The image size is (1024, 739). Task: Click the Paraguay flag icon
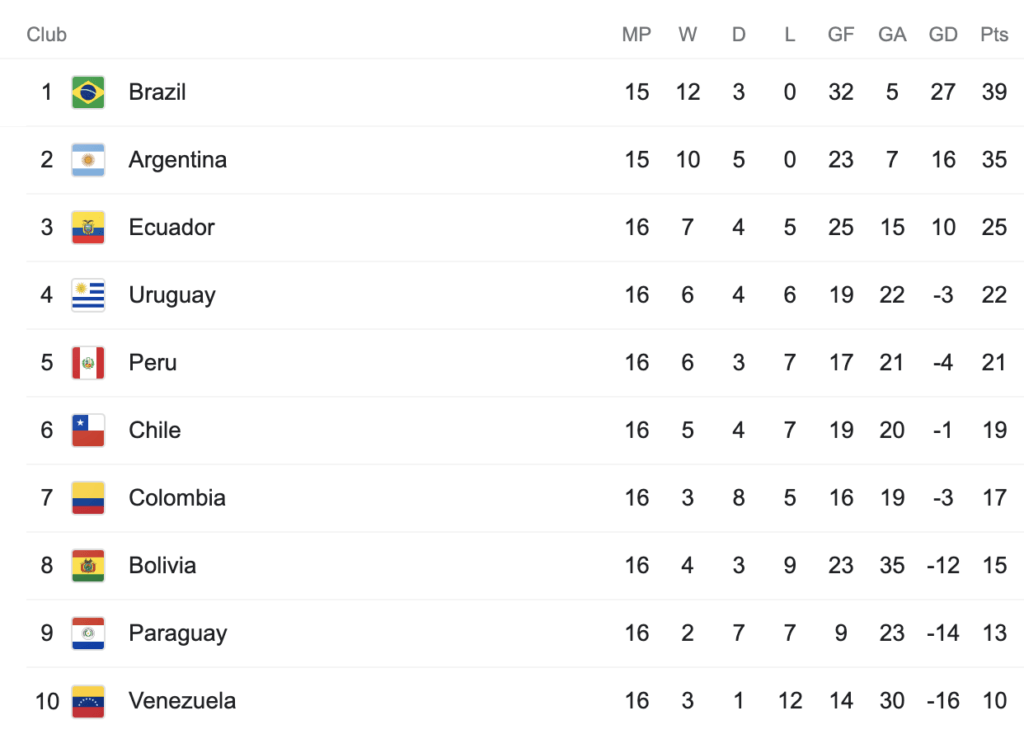pos(88,633)
